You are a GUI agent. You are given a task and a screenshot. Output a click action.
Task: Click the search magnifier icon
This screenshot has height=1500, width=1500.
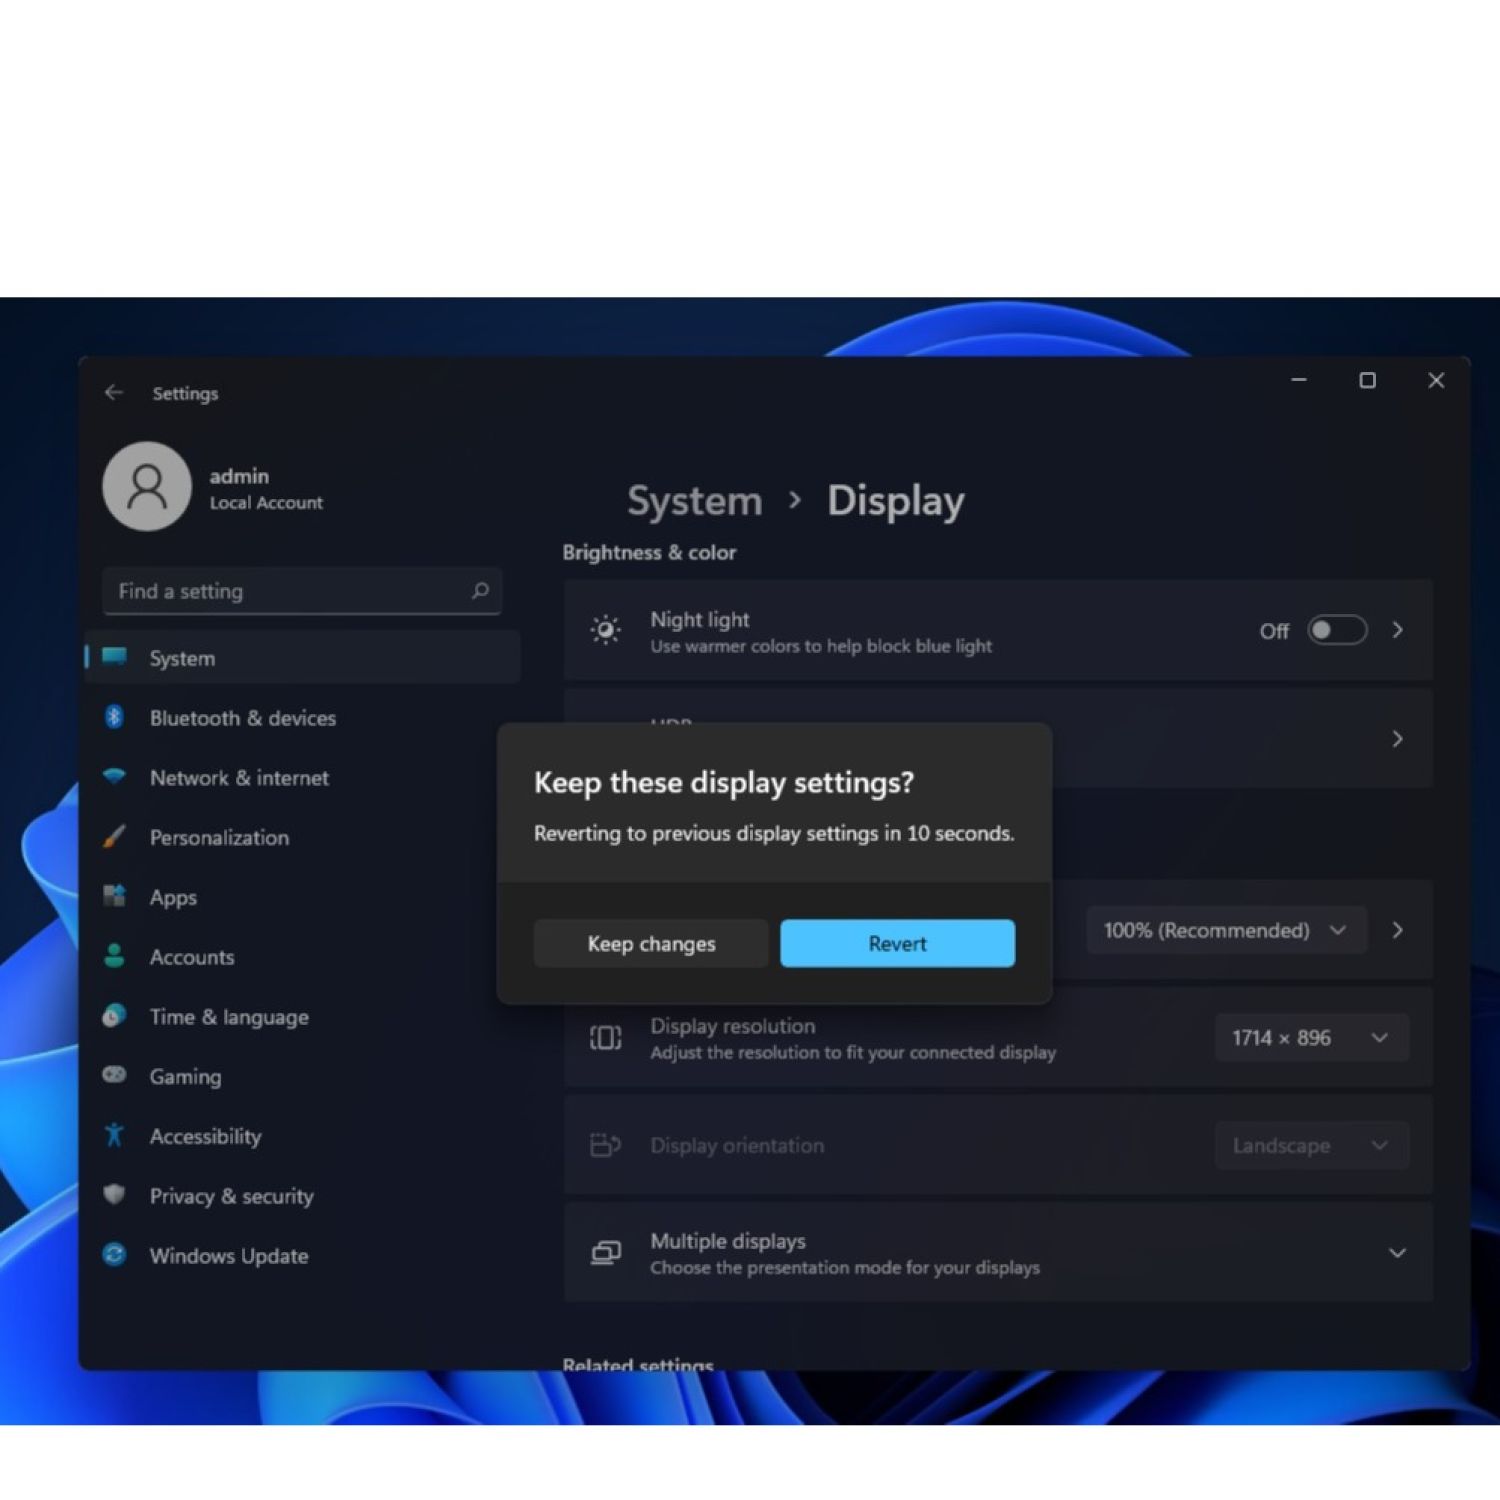[480, 591]
